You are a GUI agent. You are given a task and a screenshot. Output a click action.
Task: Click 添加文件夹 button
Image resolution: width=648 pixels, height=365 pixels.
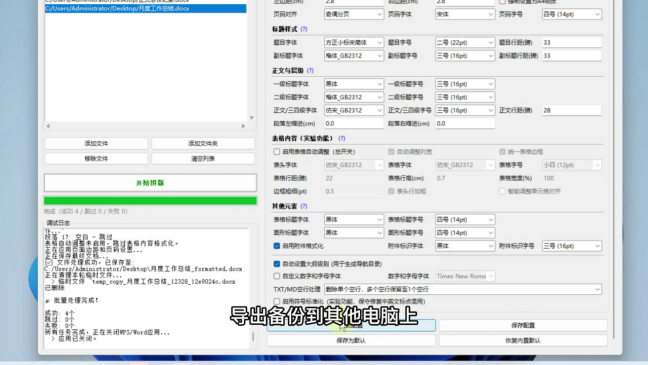(x=203, y=143)
